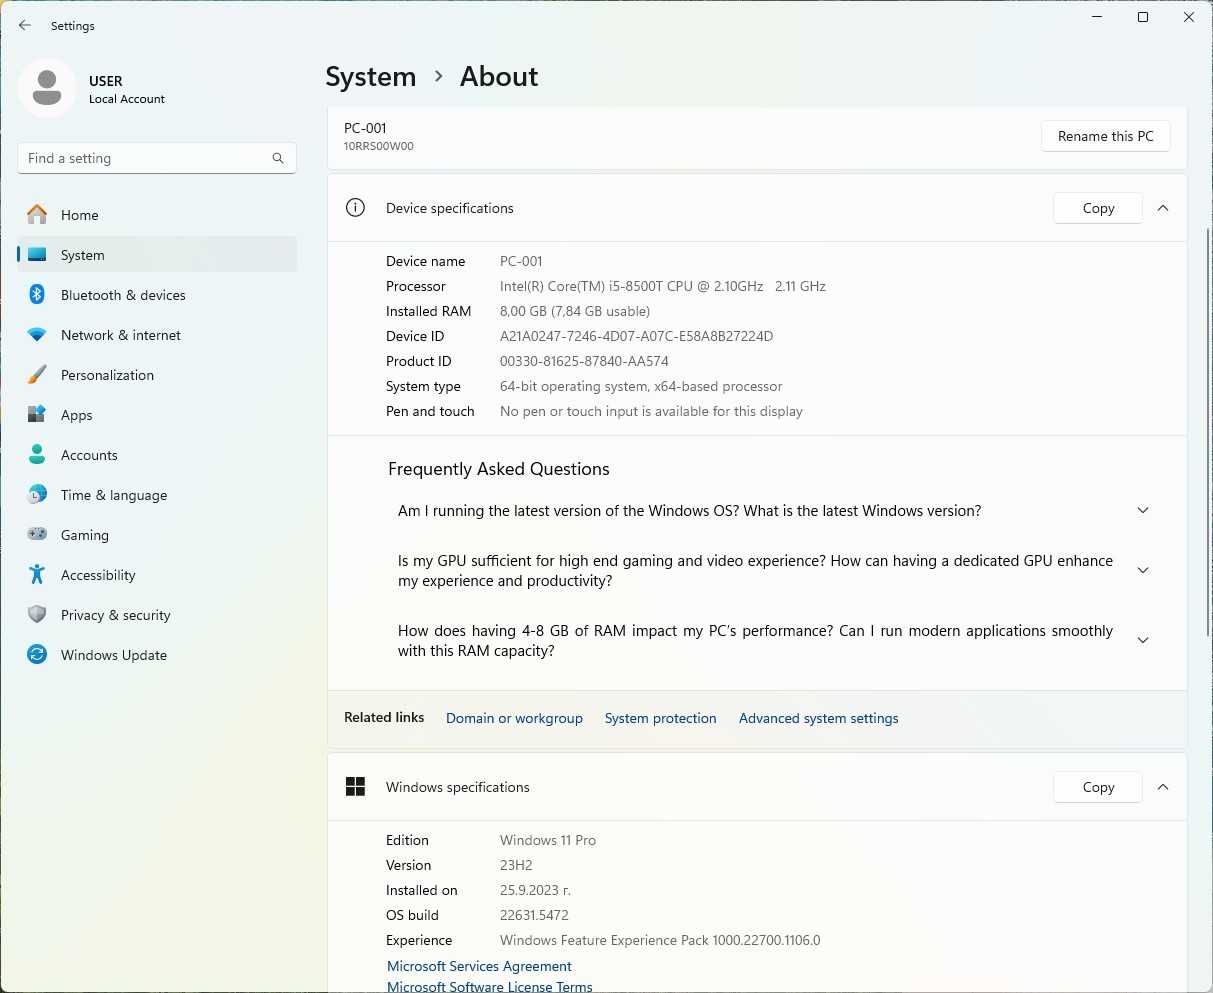Click the Accessibility figure icon
This screenshot has height=993, width=1213.
click(x=37, y=574)
